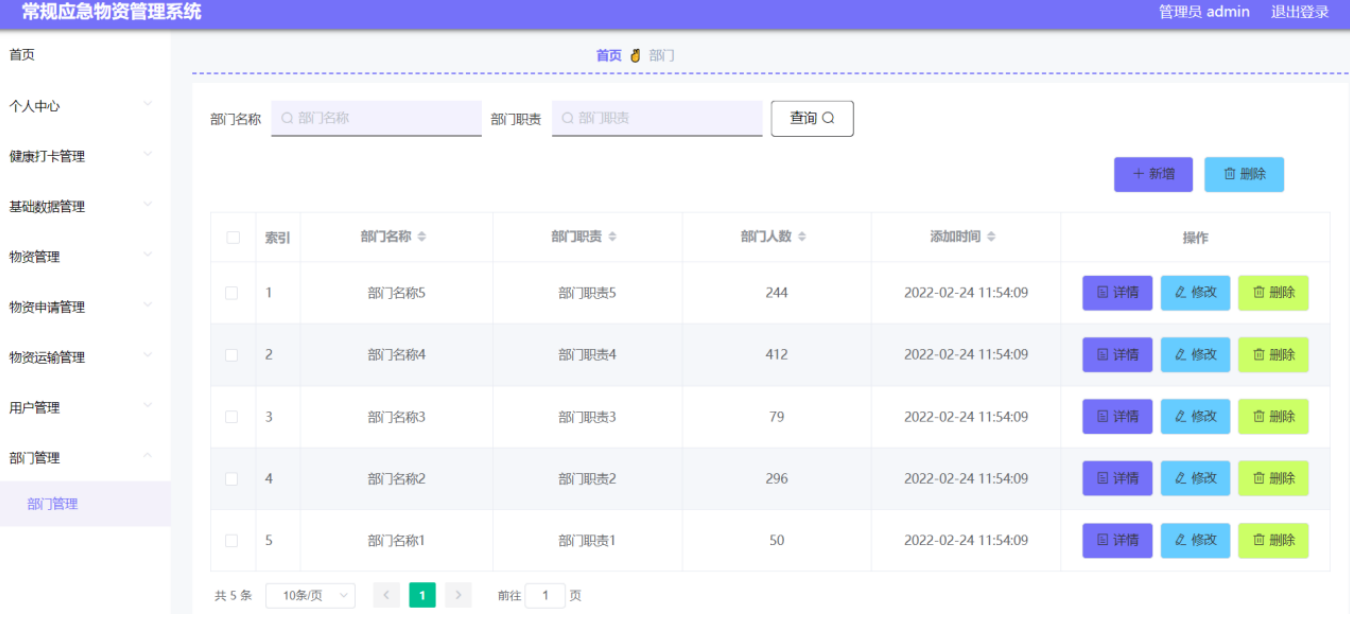Click 删除 for 部门名称1

(1273, 541)
